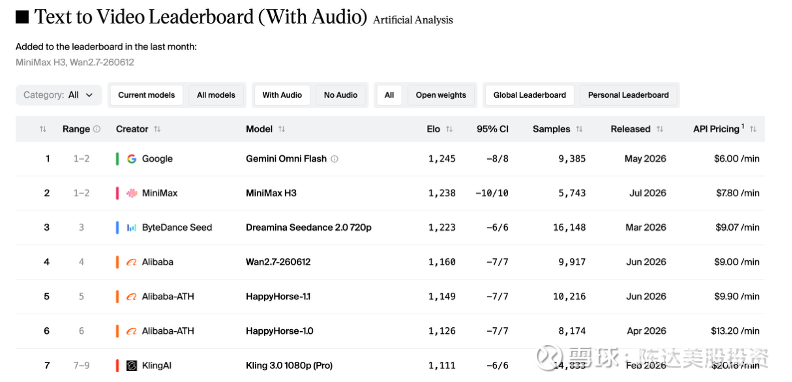Image resolution: width=792 pixels, height=382 pixels.
Task: Click info icon next to Gemini Omni Flash
Action: [x=334, y=159]
